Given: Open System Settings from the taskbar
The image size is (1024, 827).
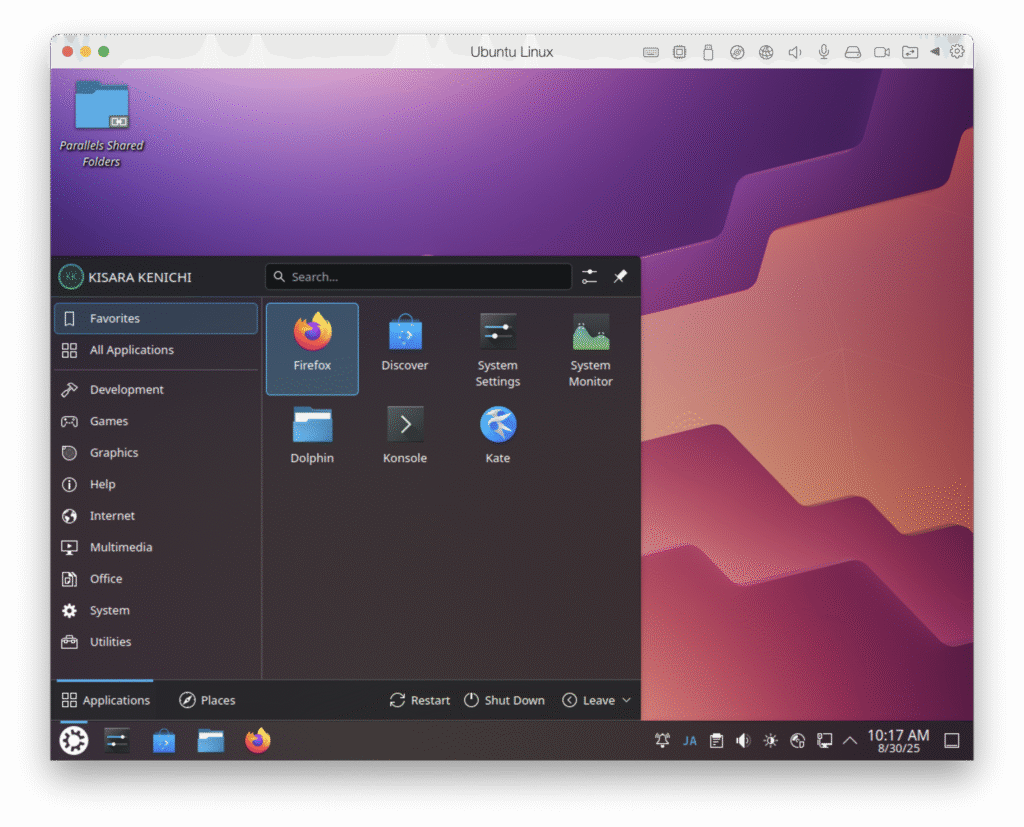Looking at the screenshot, I should [118, 741].
